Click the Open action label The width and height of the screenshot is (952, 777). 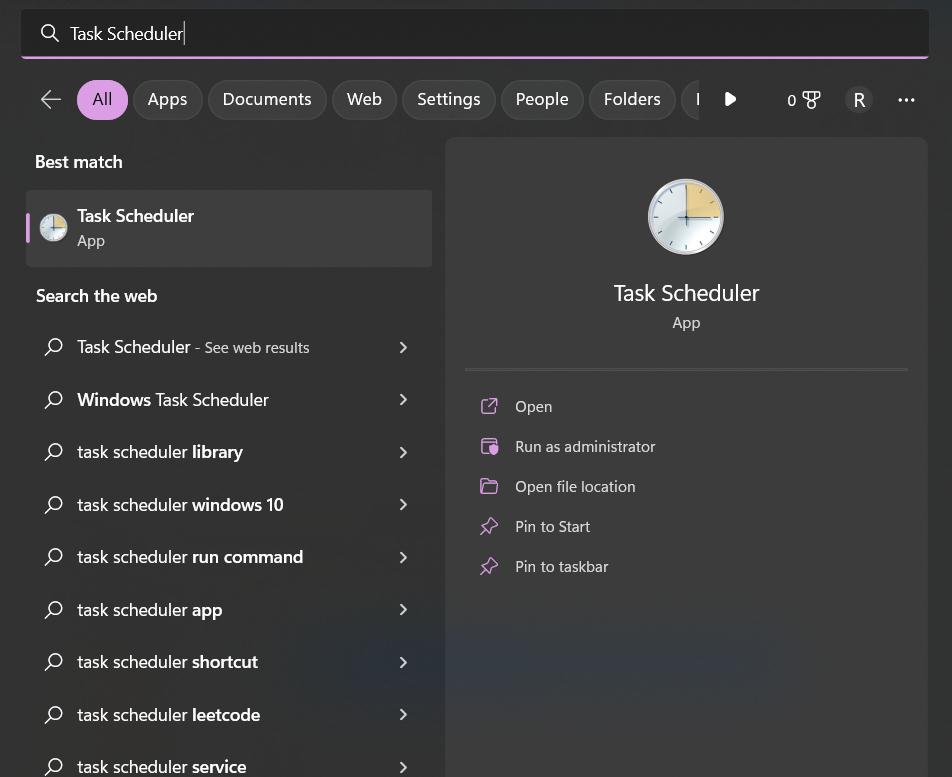click(534, 407)
